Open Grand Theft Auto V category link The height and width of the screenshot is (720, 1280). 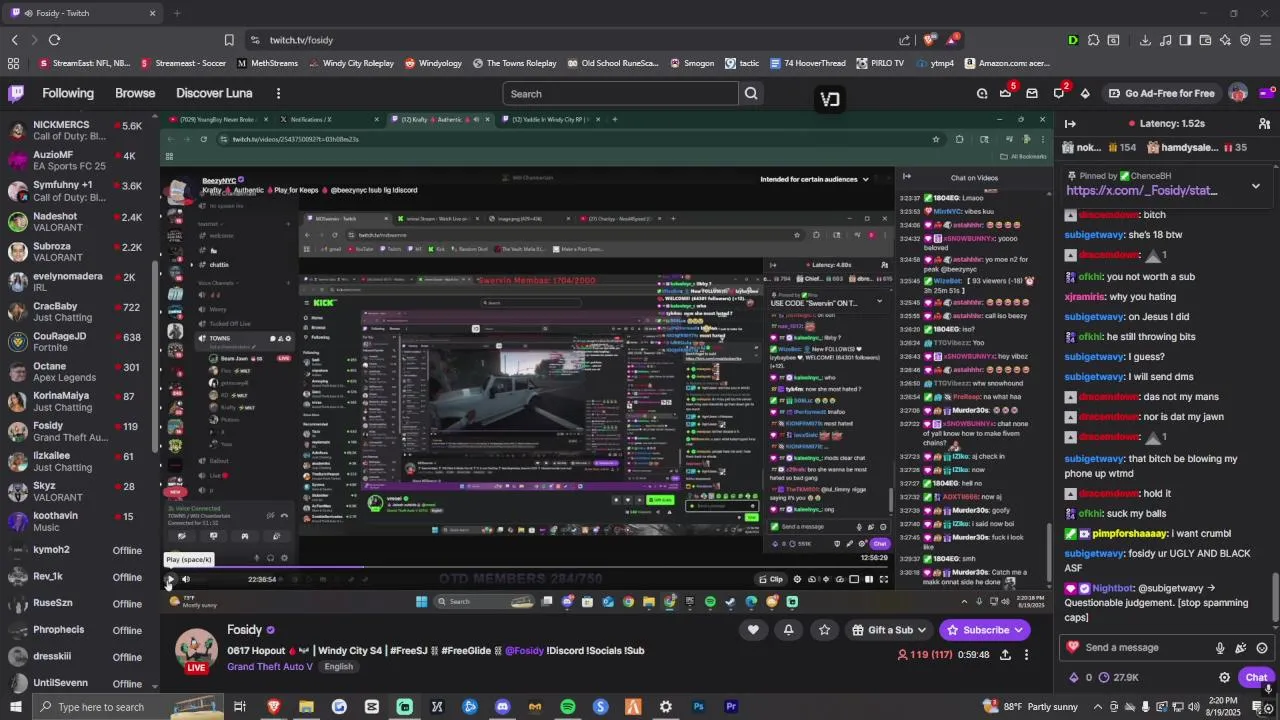(x=270, y=667)
